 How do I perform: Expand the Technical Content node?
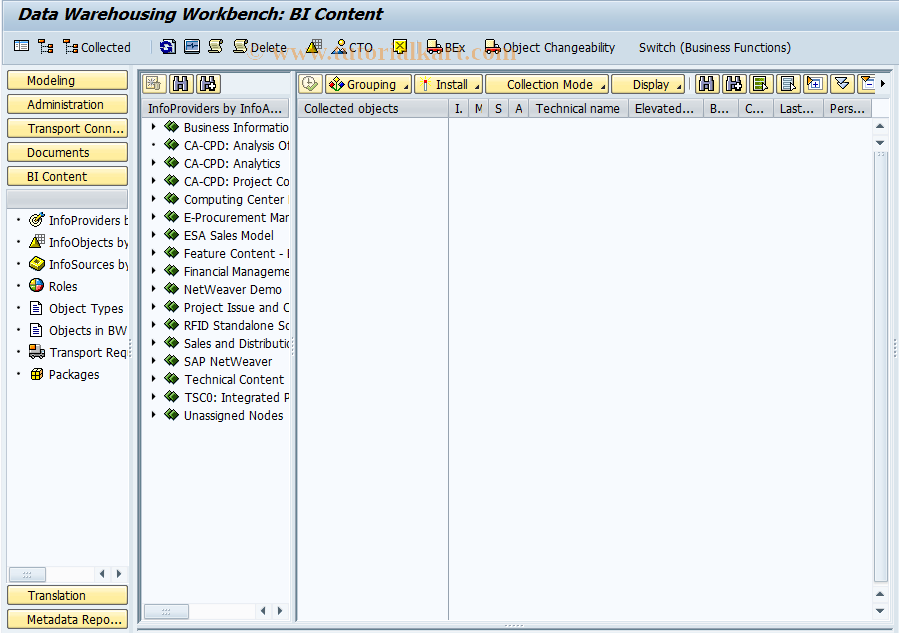pos(153,379)
